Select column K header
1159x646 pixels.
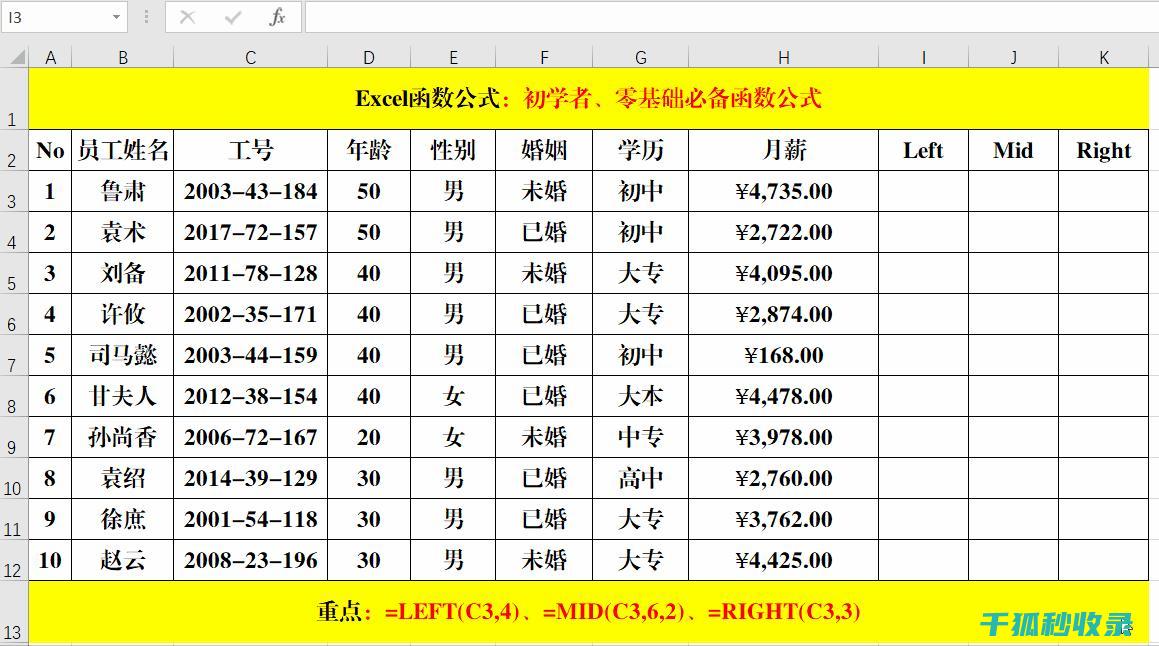tap(1104, 57)
